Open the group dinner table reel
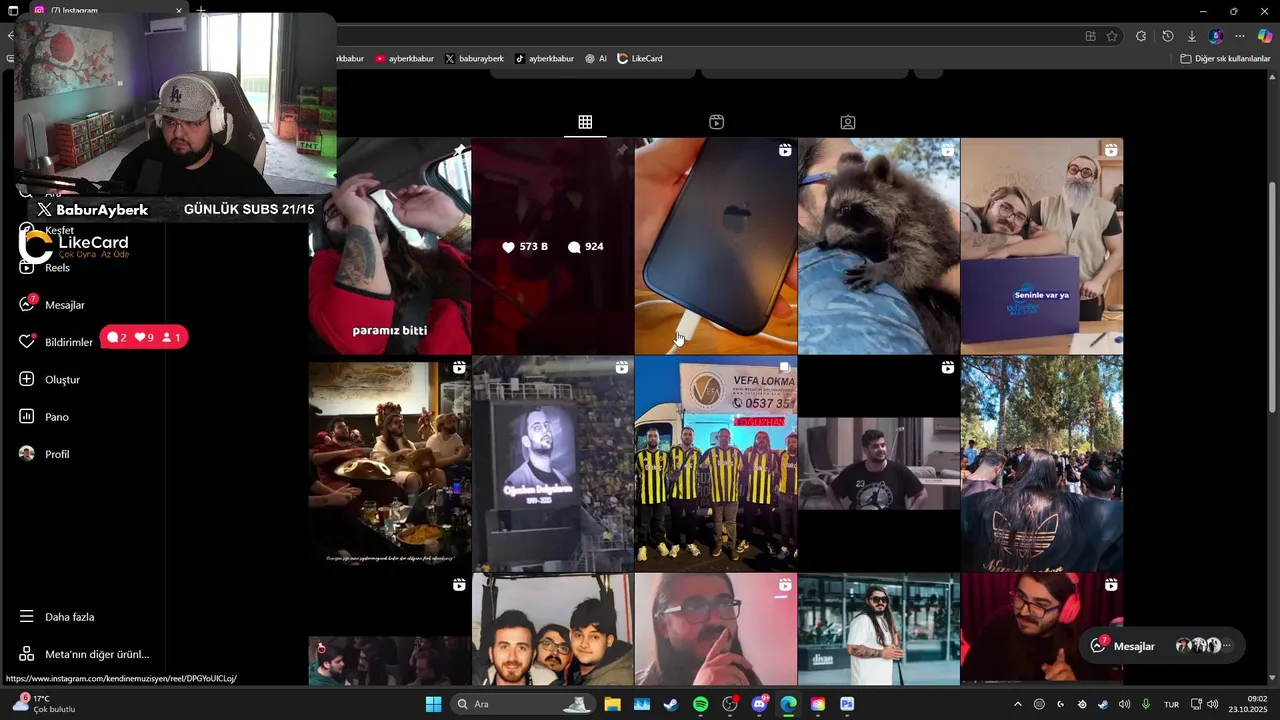 pyautogui.click(x=389, y=464)
